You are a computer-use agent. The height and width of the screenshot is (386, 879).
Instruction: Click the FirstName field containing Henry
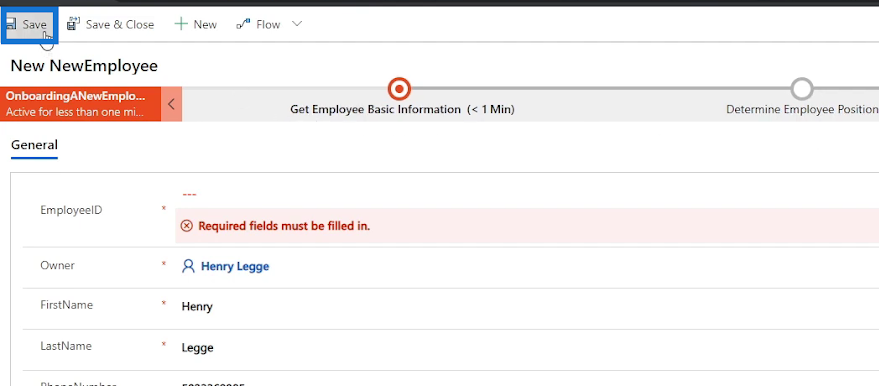pyautogui.click(x=527, y=306)
